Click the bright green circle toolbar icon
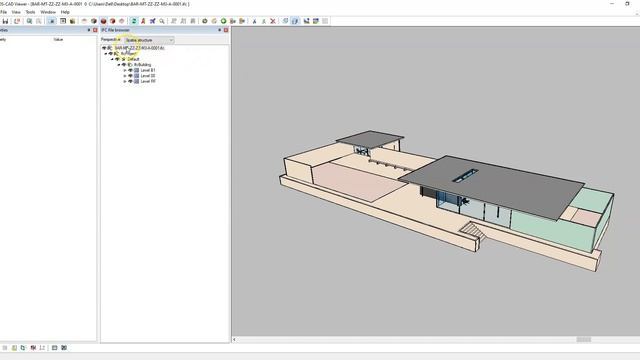This screenshot has width=640, height=360. [223, 21]
